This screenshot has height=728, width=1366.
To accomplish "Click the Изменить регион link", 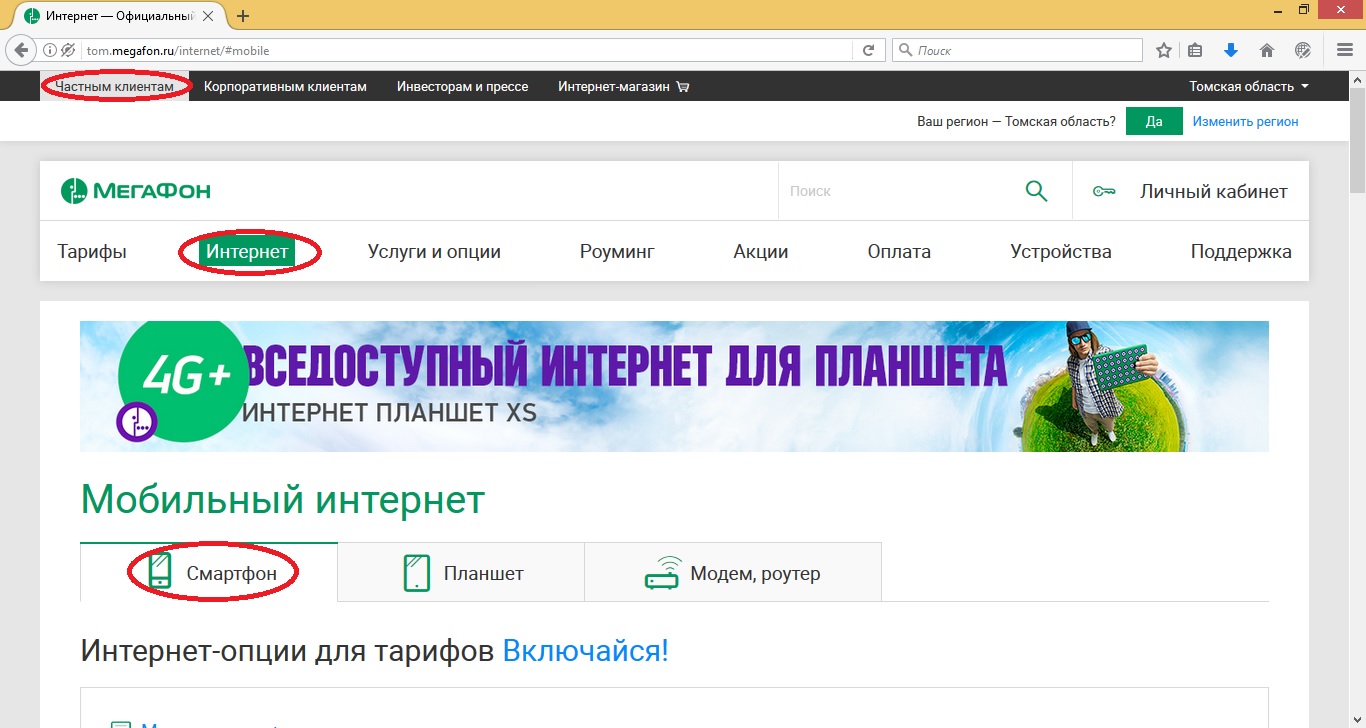I will [x=1244, y=120].
